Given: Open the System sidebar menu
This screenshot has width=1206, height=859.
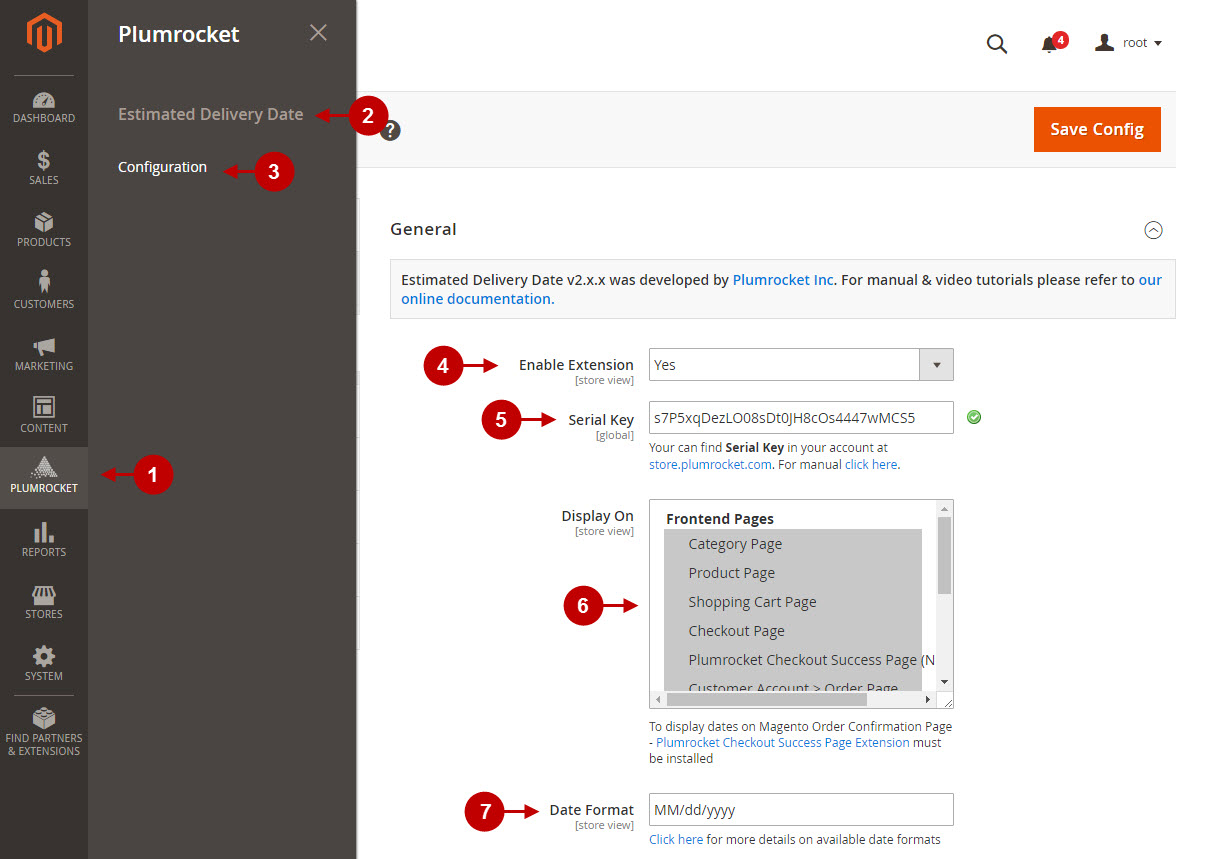Looking at the screenshot, I should pyautogui.click(x=44, y=664).
